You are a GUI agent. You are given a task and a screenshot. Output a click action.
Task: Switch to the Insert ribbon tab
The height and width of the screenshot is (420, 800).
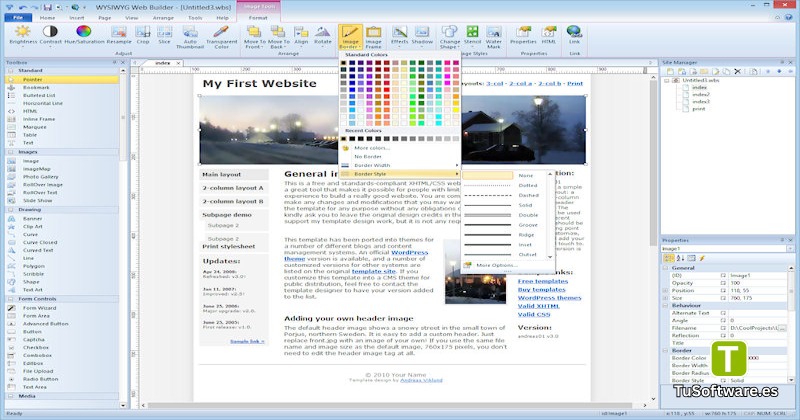pyautogui.click(x=77, y=17)
